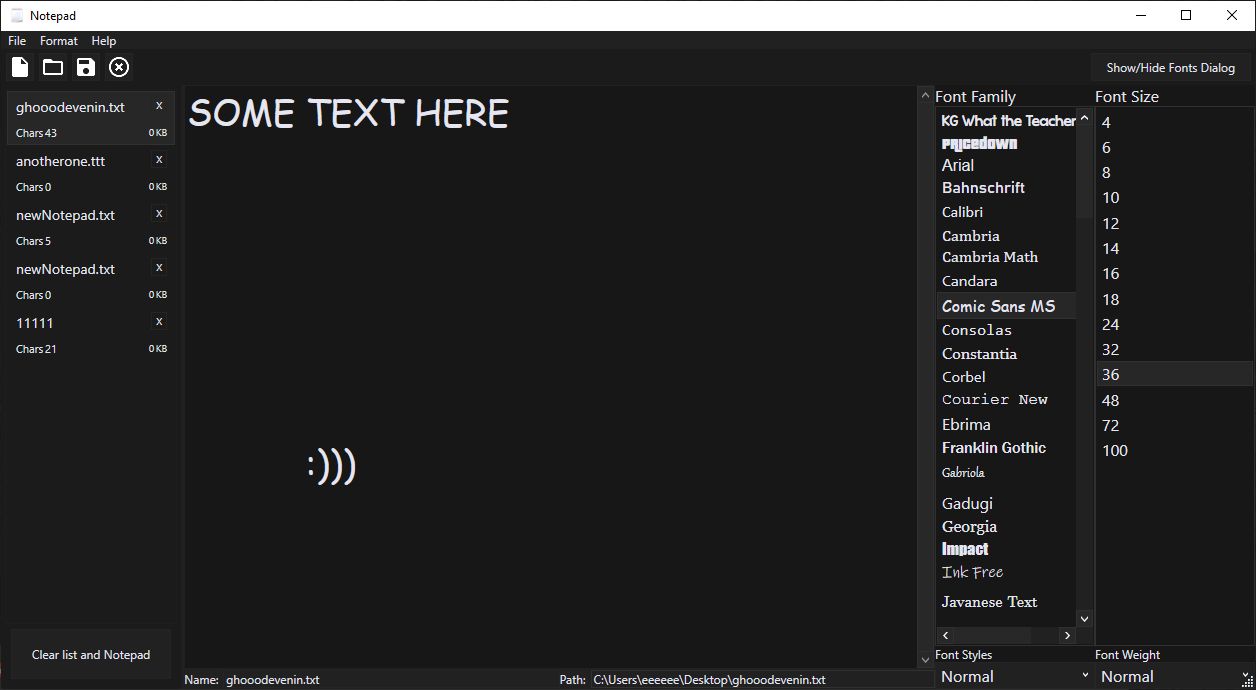The image size is (1256, 690).
Task: Choose the Franklin Gothic font family
Action: pos(1006,448)
